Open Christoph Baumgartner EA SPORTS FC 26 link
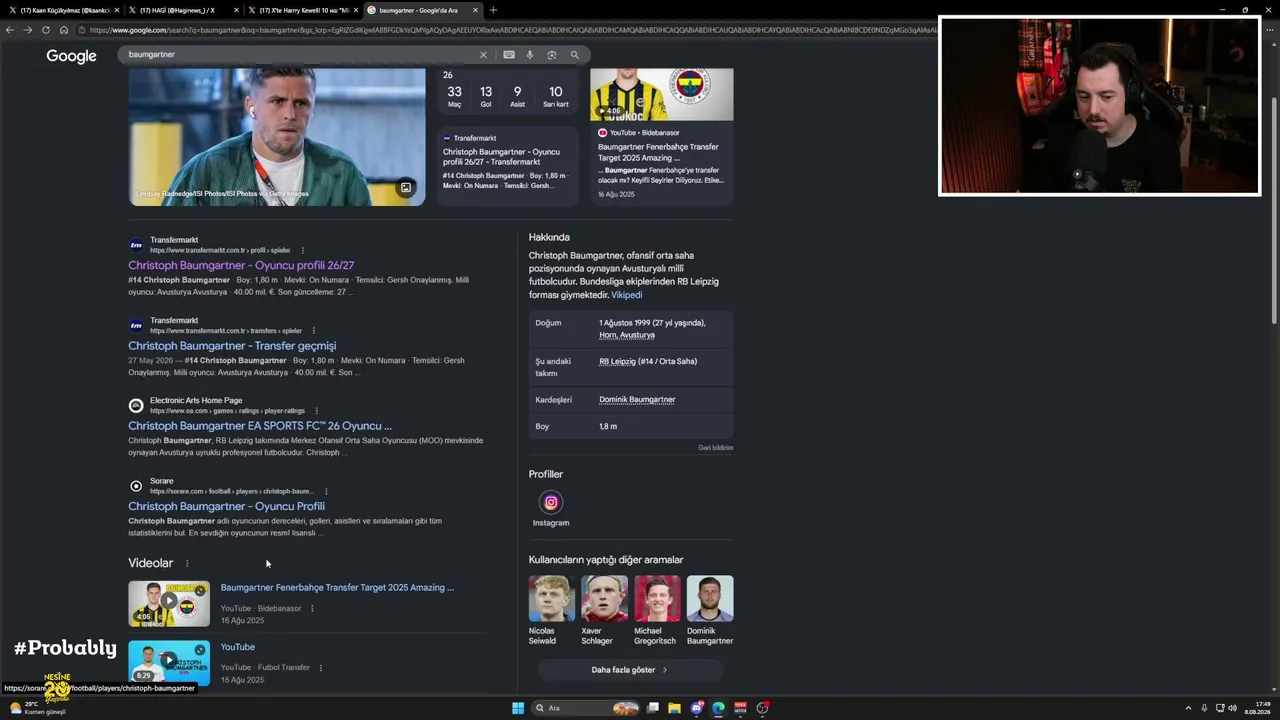Image resolution: width=1280 pixels, height=720 pixels. tap(260, 426)
